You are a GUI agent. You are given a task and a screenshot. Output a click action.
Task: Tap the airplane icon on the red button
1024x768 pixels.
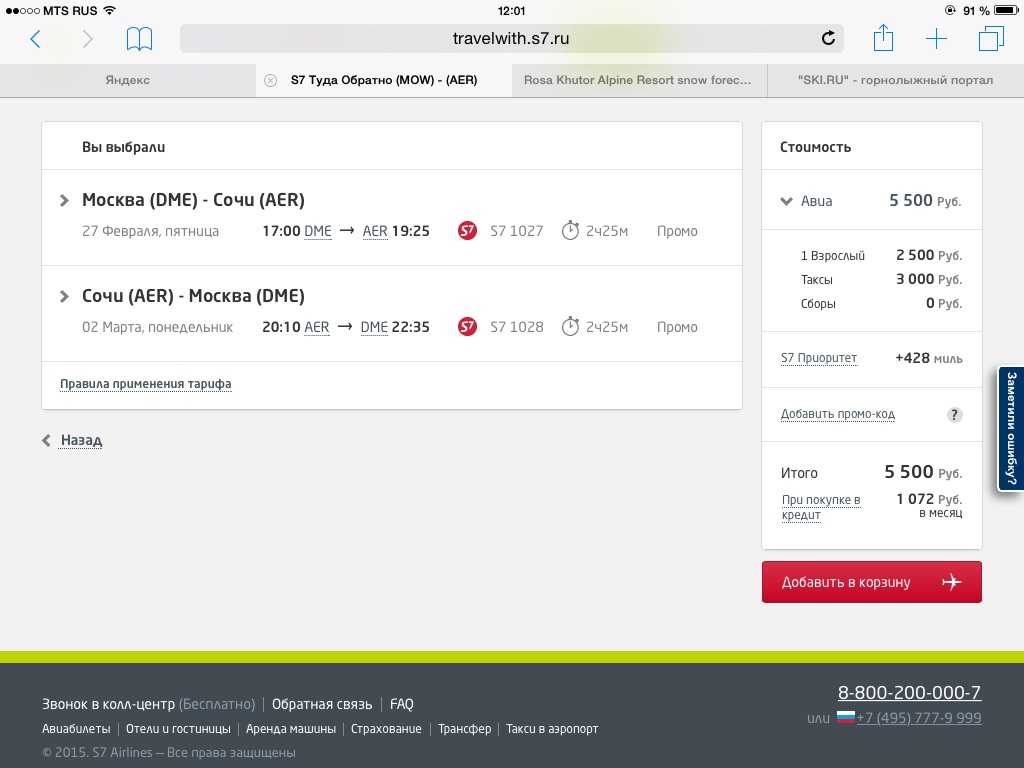[x=952, y=582]
